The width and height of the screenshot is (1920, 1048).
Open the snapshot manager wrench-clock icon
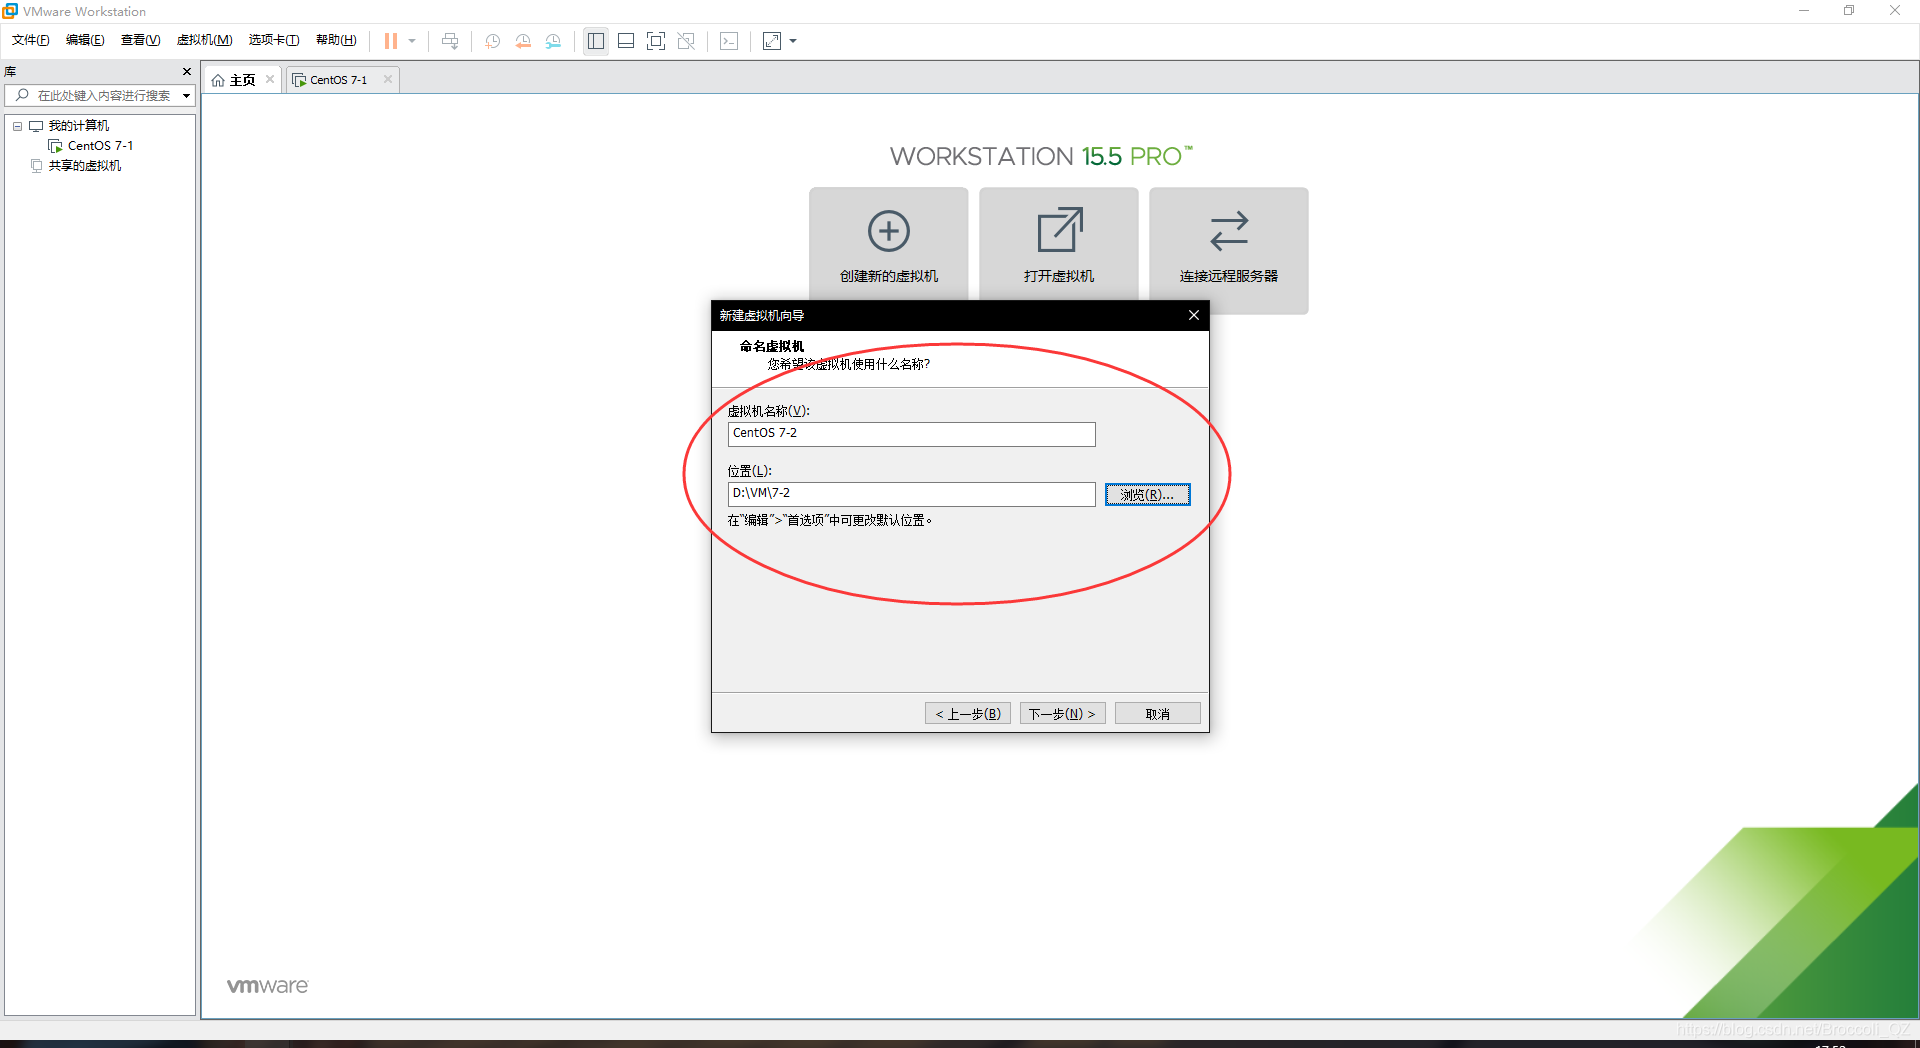553,41
